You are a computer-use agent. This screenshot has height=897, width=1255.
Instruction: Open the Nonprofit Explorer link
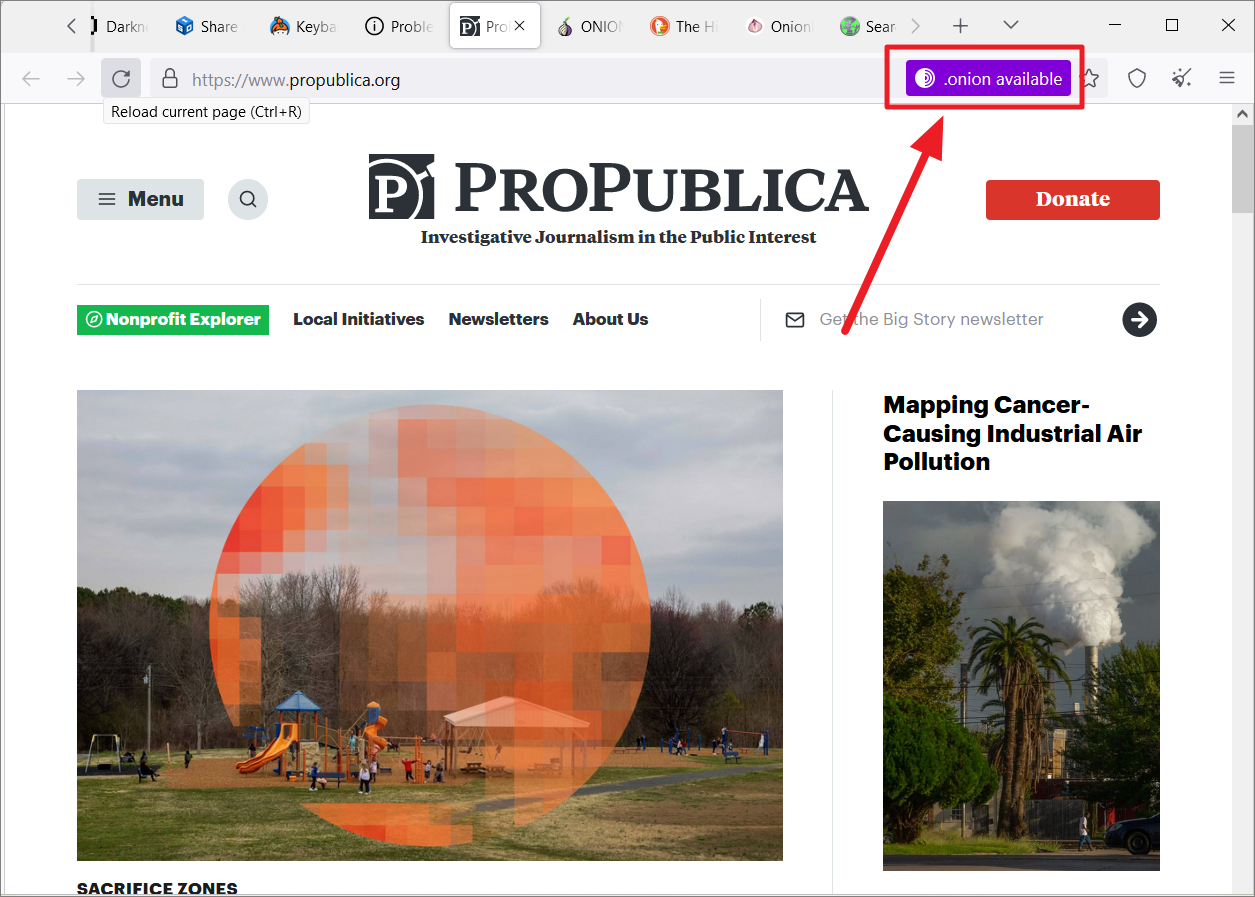tap(173, 320)
